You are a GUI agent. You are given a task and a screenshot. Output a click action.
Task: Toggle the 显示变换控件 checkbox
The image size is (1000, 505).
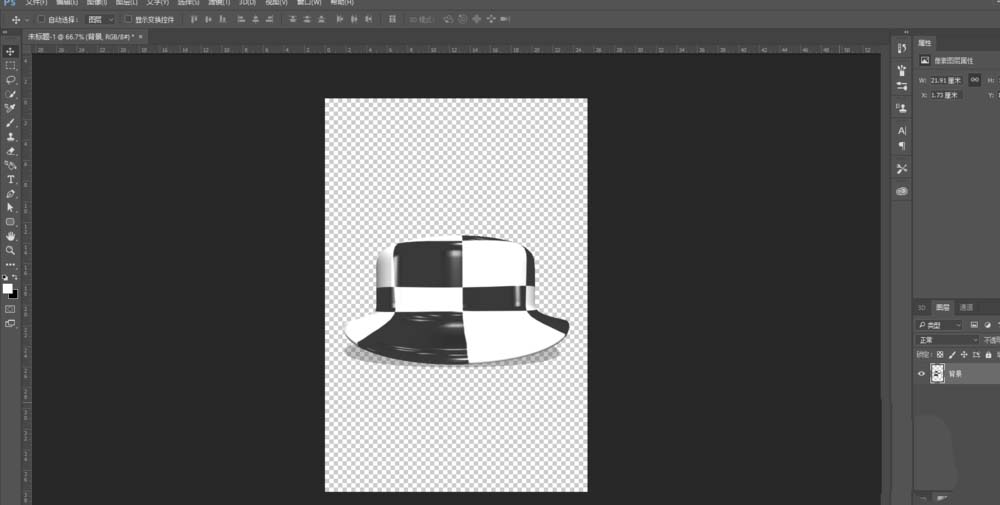[x=128, y=19]
